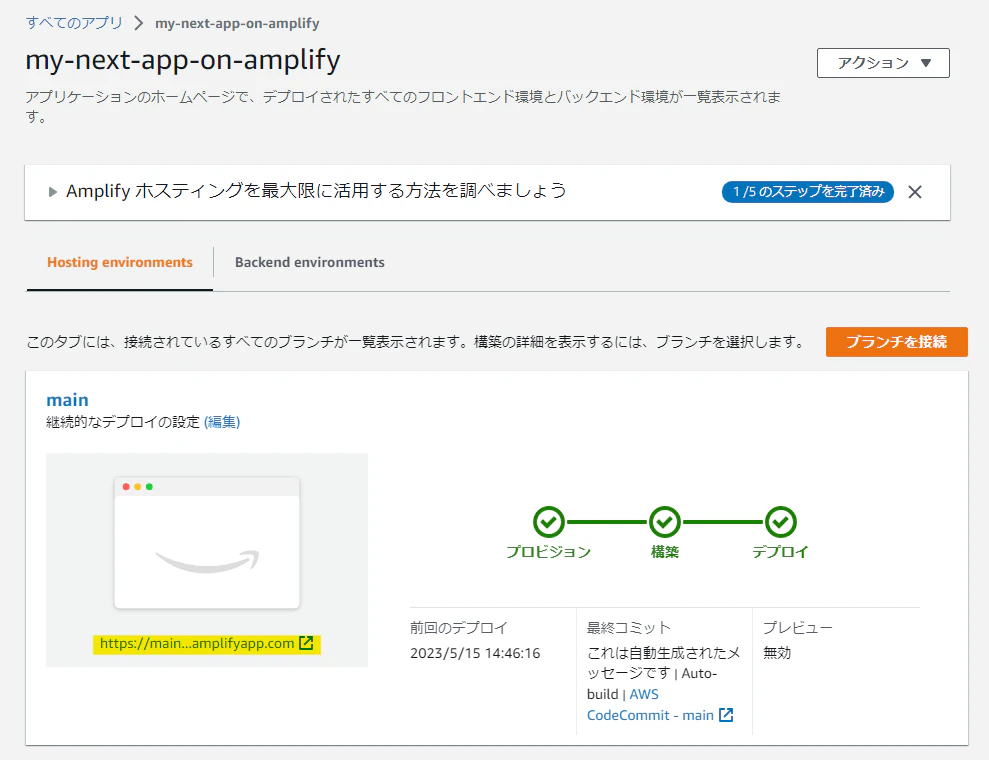The height and width of the screenshot is (760, 989).
Task: Click the green 構築 checkmark icon
Action: [x=665, y=522]
